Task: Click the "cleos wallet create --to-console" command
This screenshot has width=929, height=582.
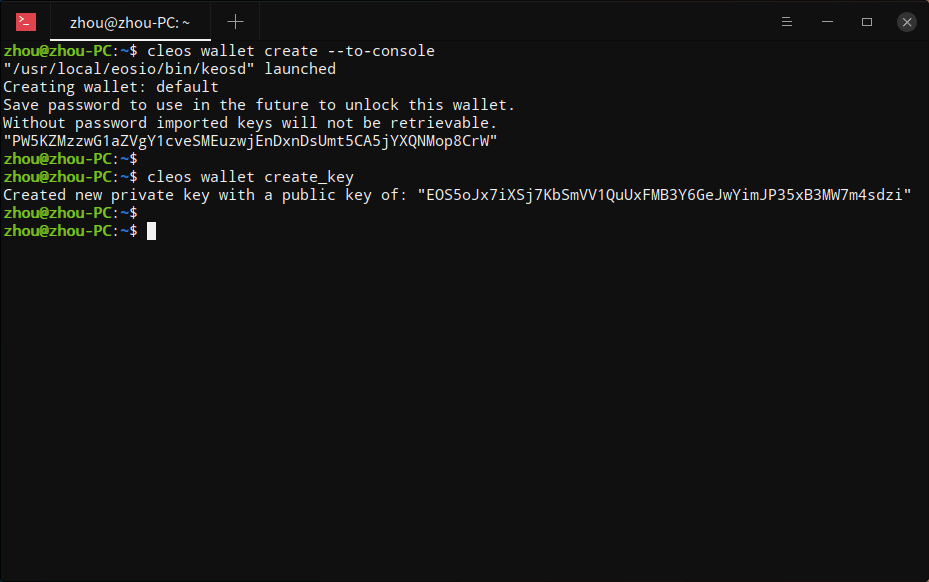Action: 290,51
